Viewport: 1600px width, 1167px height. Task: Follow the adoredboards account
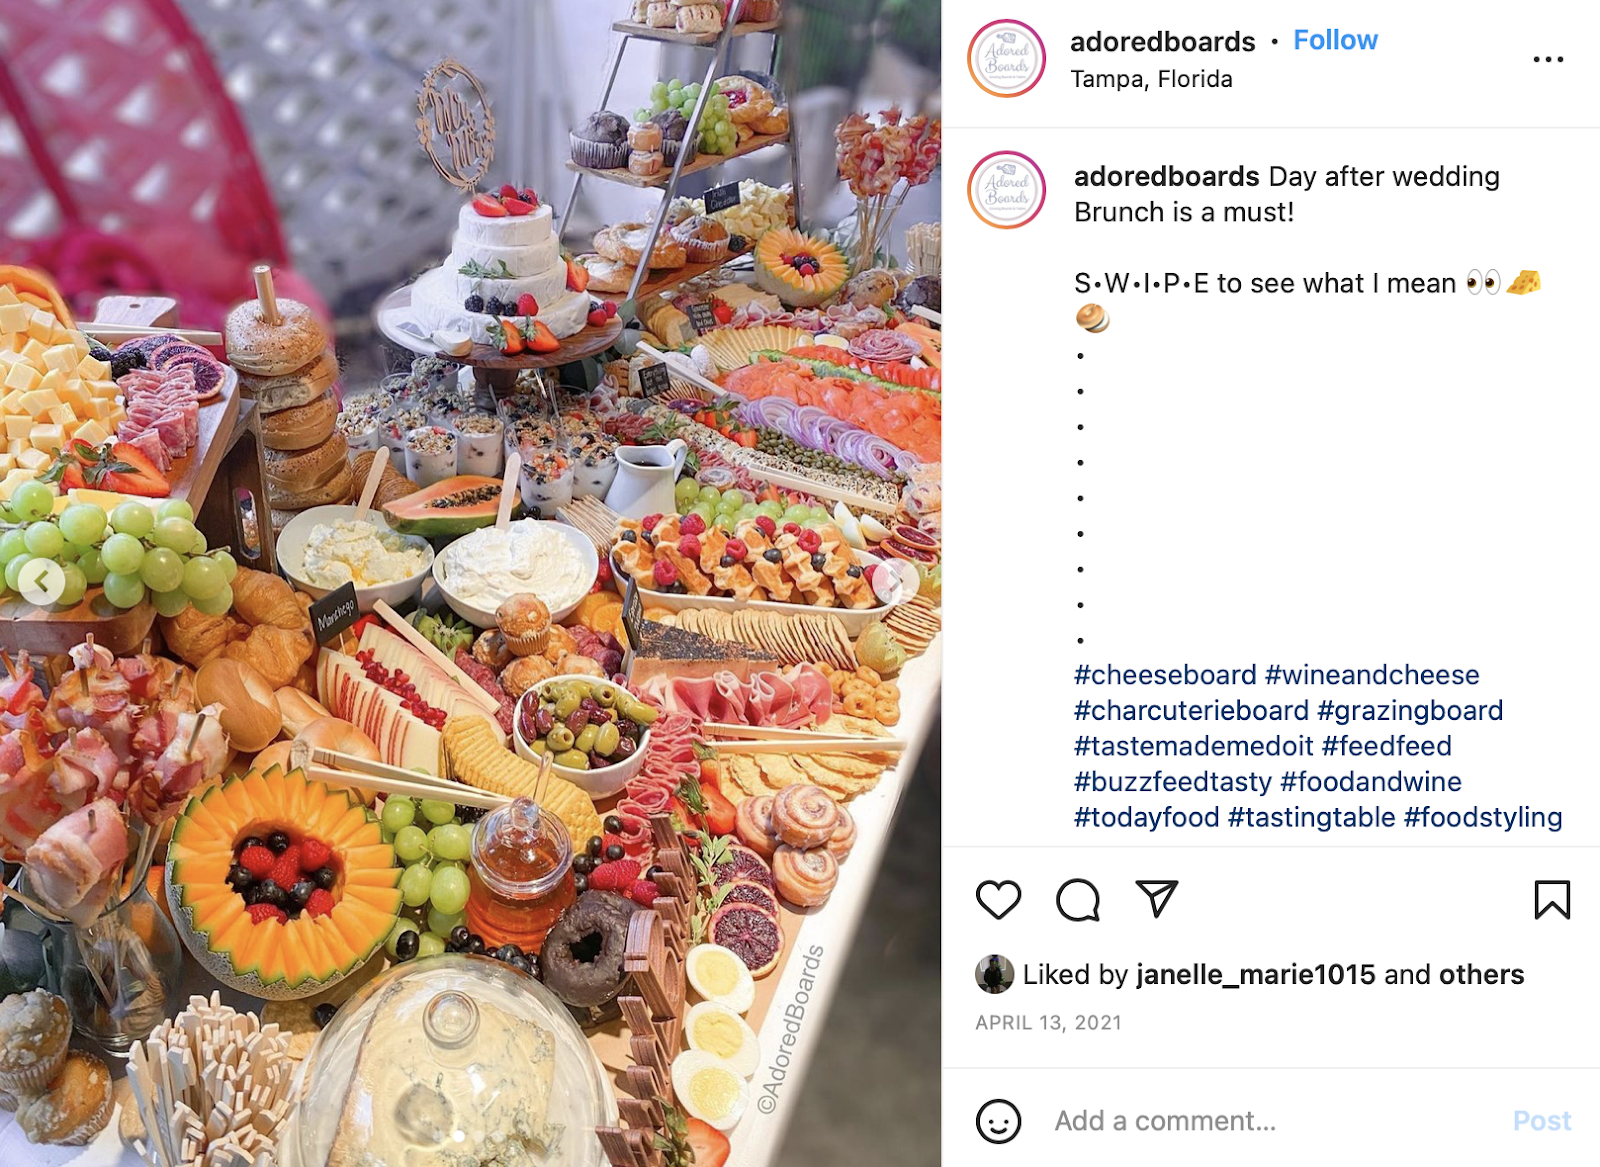click(x=1335, y=40)
